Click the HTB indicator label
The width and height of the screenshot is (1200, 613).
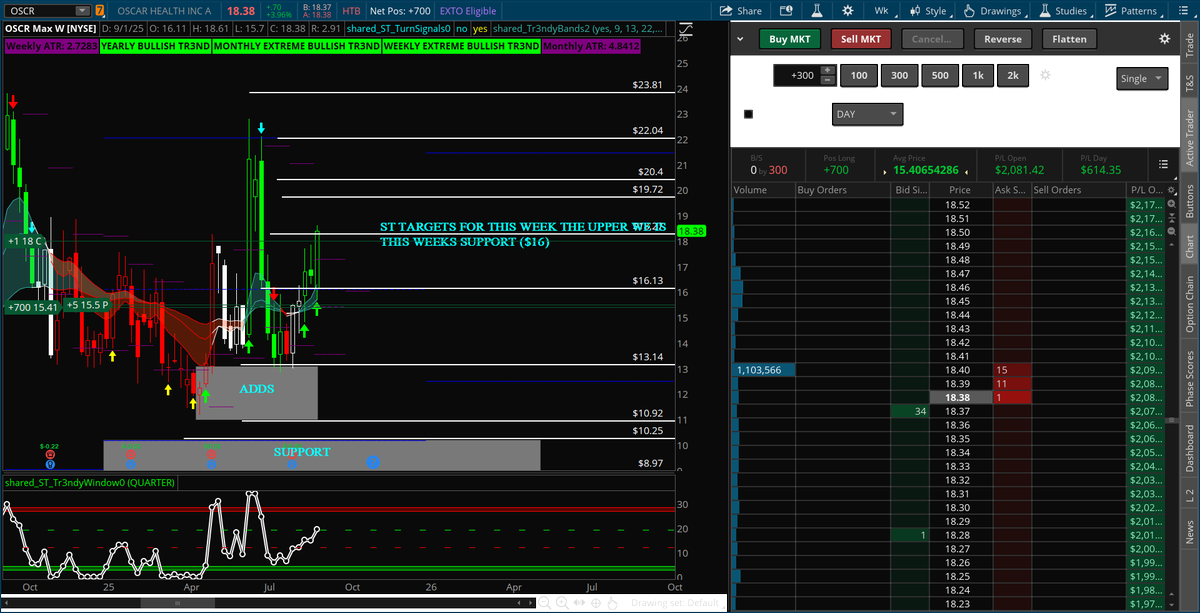351,11
